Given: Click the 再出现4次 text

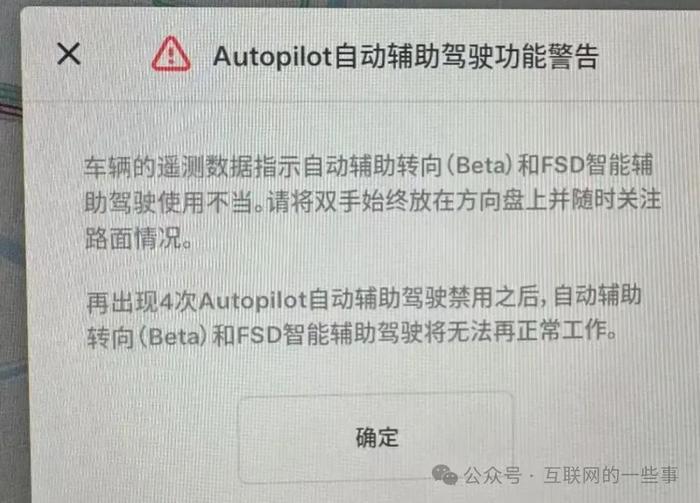Looking at the screenshot, I should pyautogui.click(x=141, y=302).
